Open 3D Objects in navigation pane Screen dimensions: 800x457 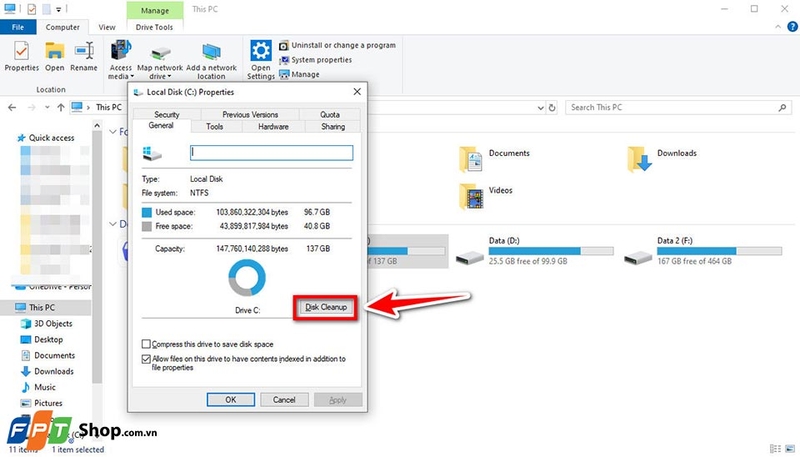point(46,323)
